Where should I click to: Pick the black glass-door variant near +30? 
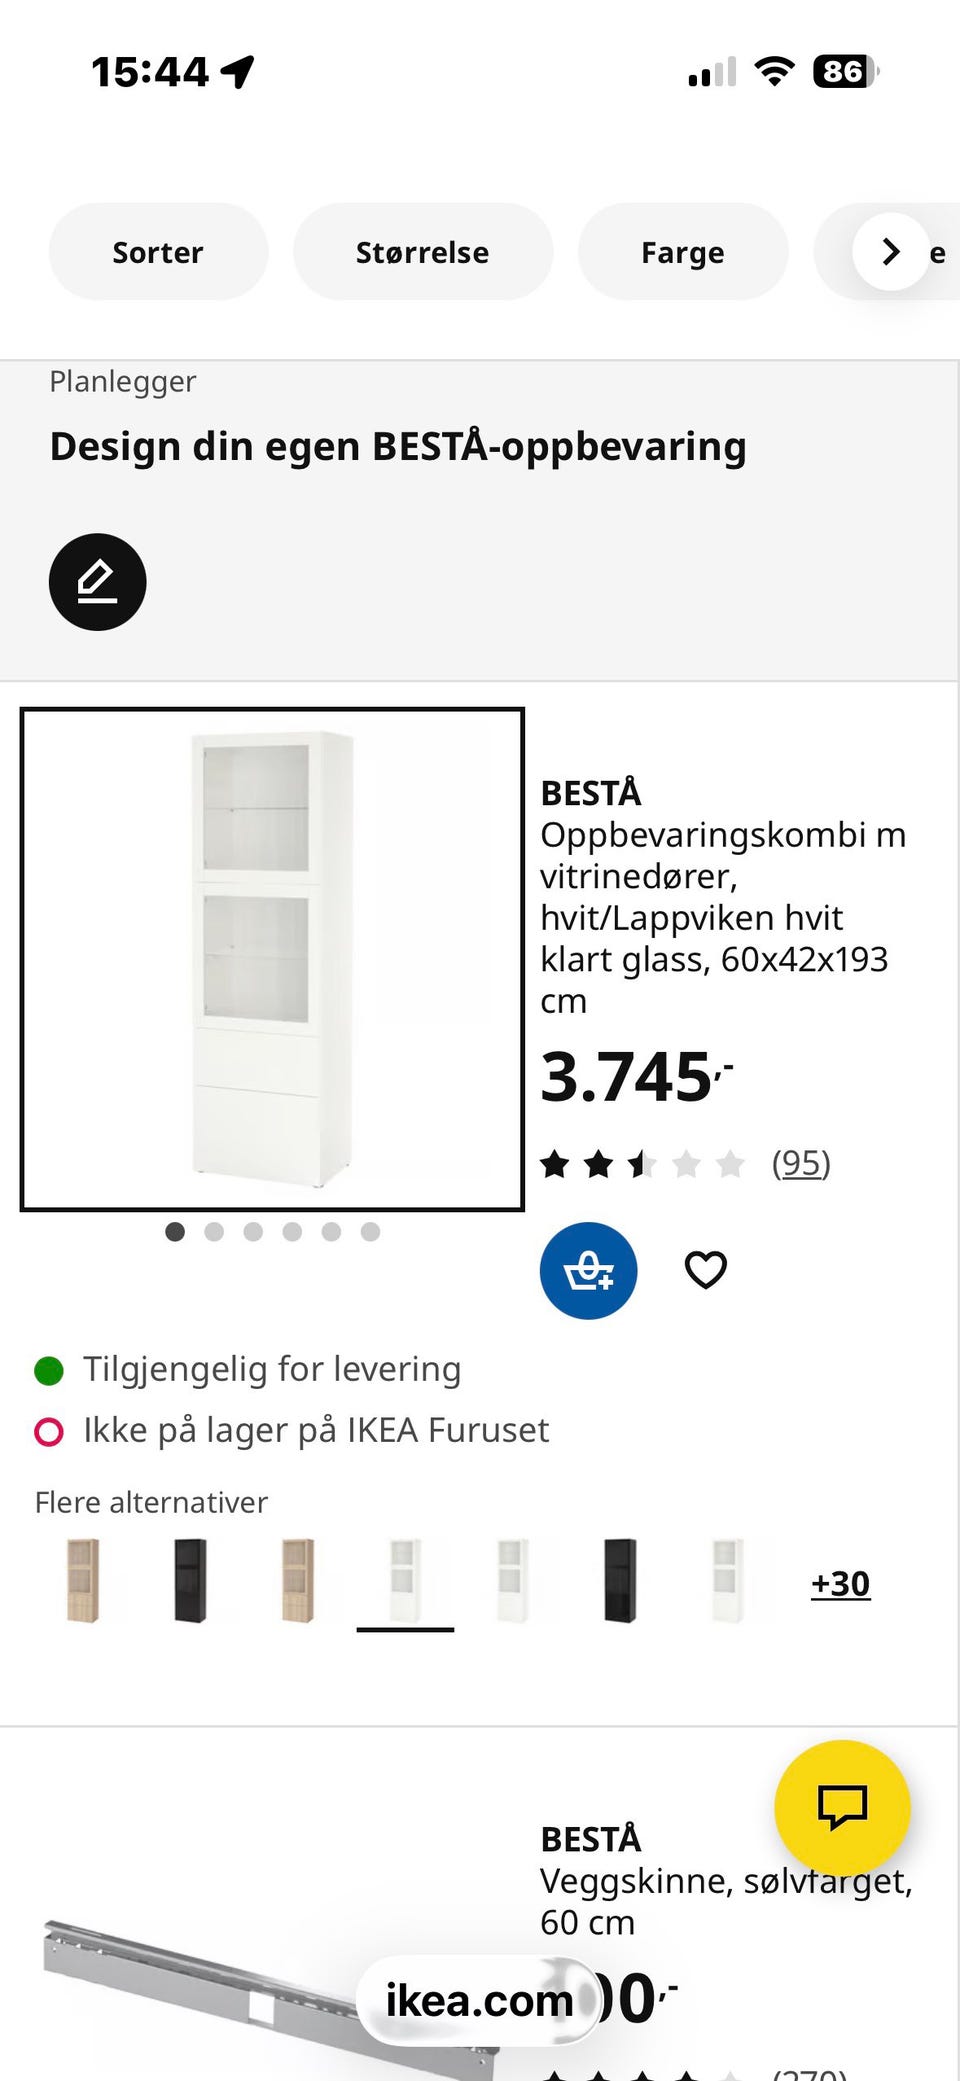(x=620, y=1580)
